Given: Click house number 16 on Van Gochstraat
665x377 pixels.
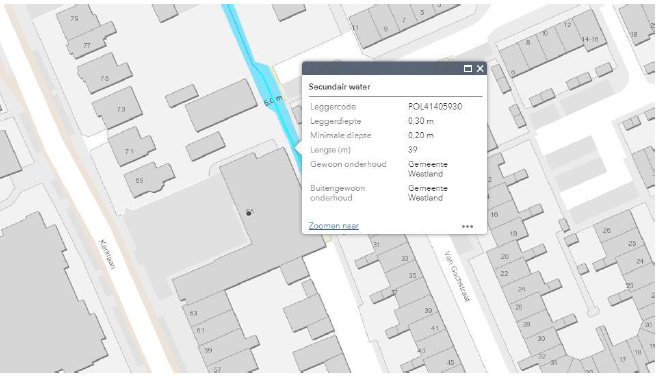Looking at the screenshot, I should [495, 215].
